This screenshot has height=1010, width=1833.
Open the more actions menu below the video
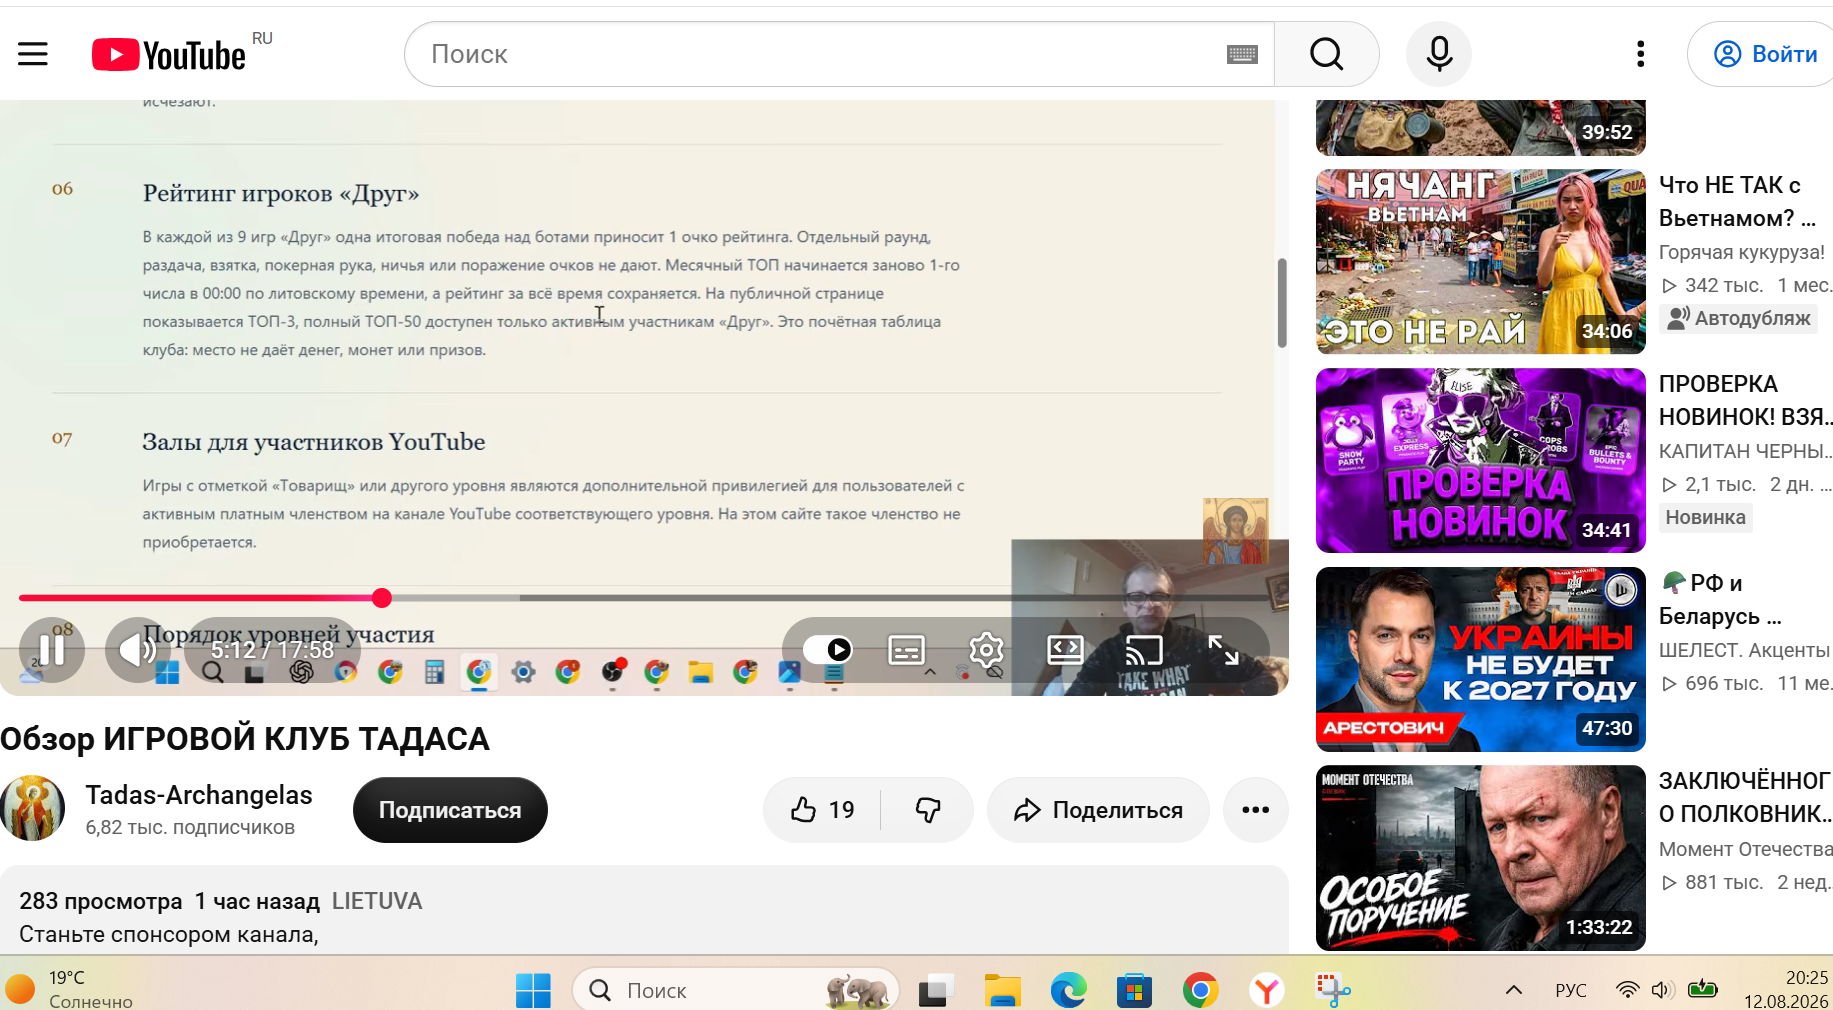[x=1256, y=810]
